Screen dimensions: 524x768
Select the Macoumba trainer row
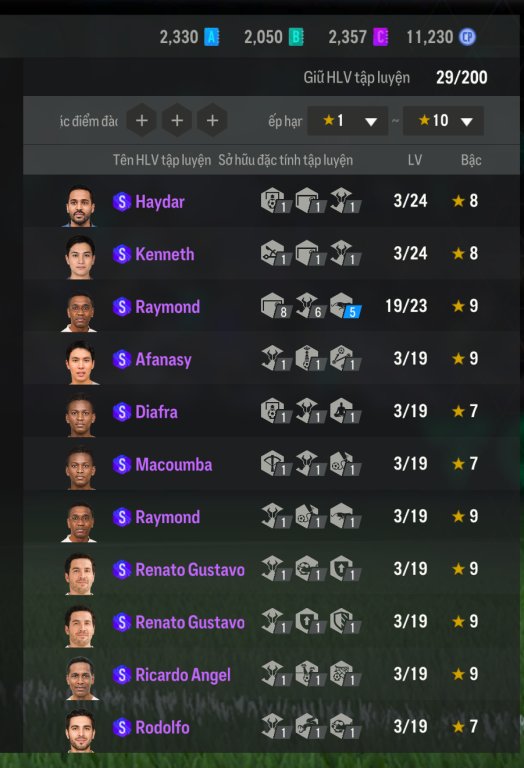271,464
